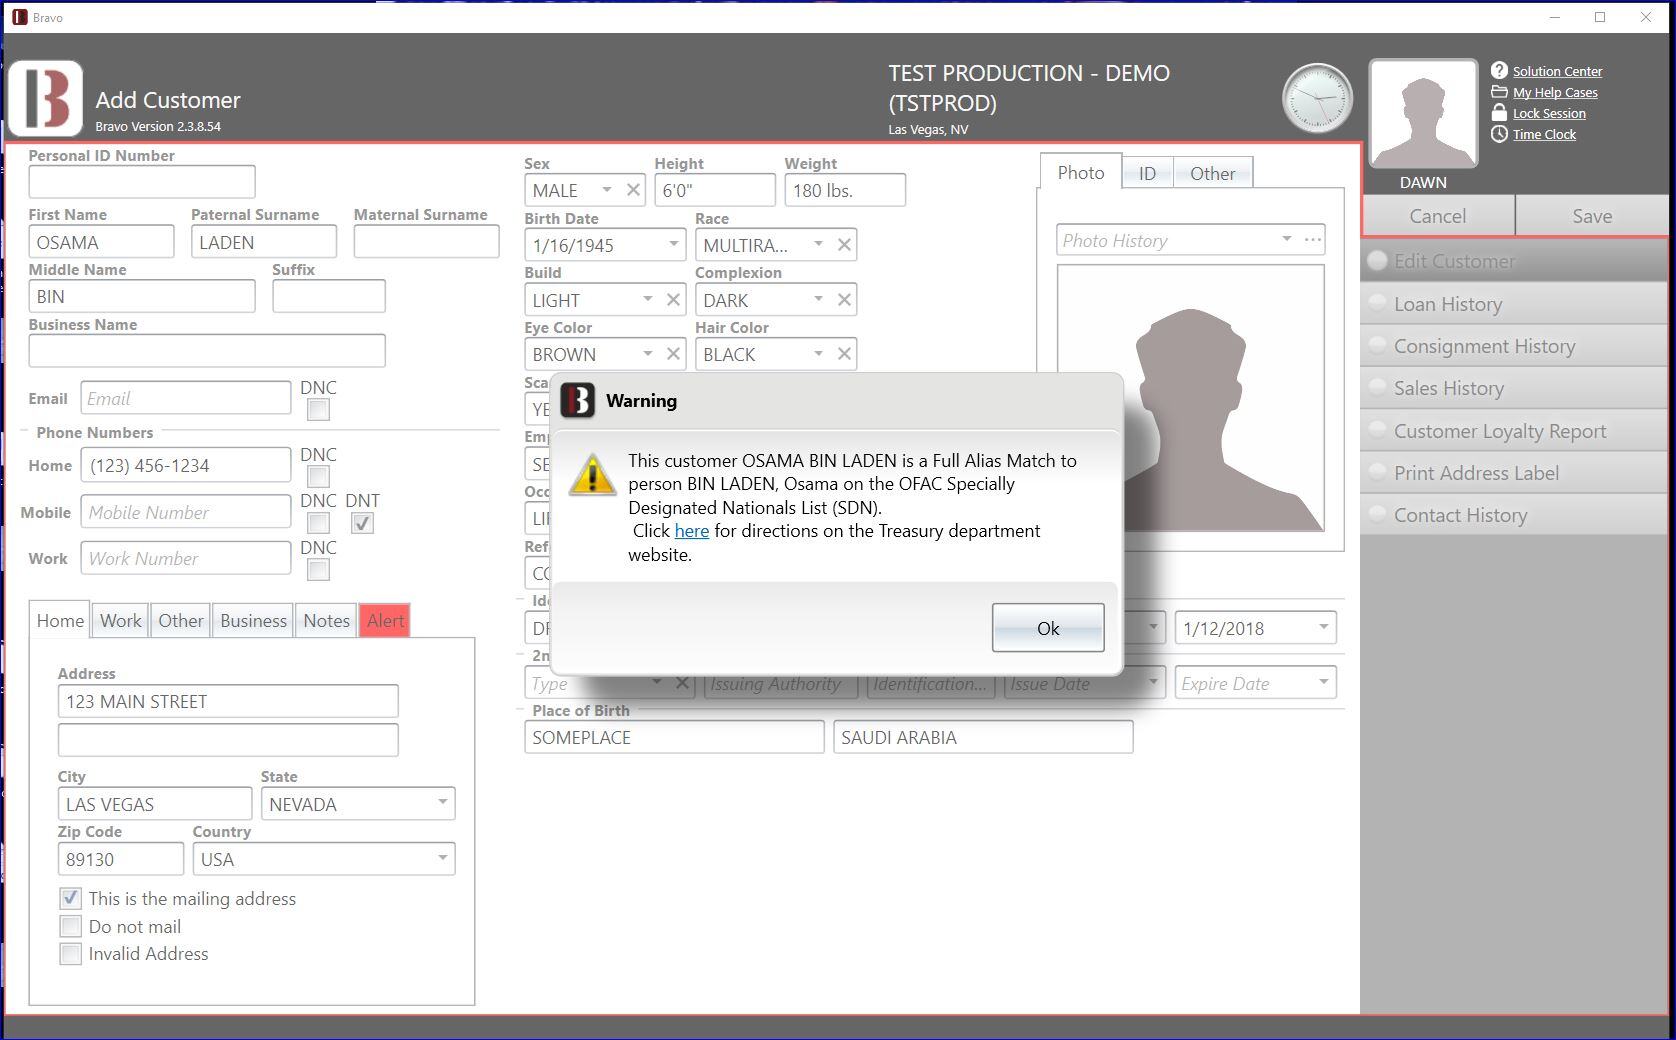Toggle the Mobile DNC checkbox
This screenshot has width=1676, height=1040.
[x=318, y=523]
